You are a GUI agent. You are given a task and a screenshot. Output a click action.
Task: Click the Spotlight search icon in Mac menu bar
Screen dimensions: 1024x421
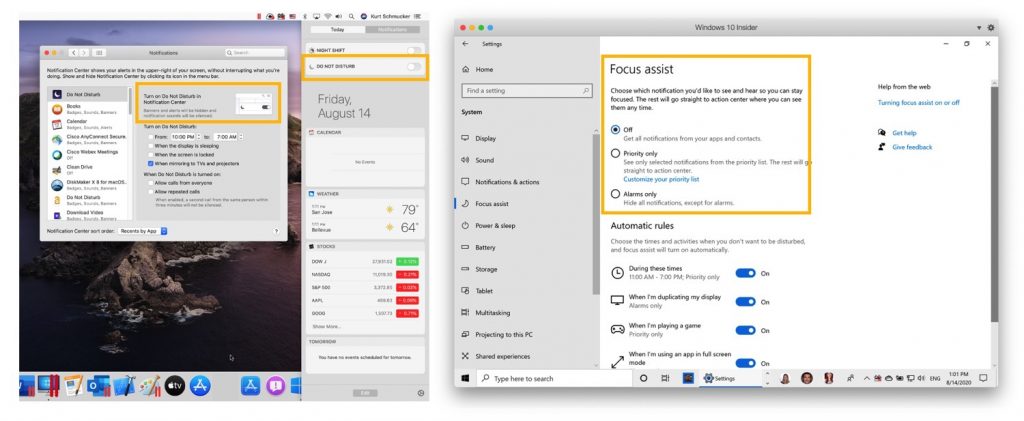click(x=352, y=15)
